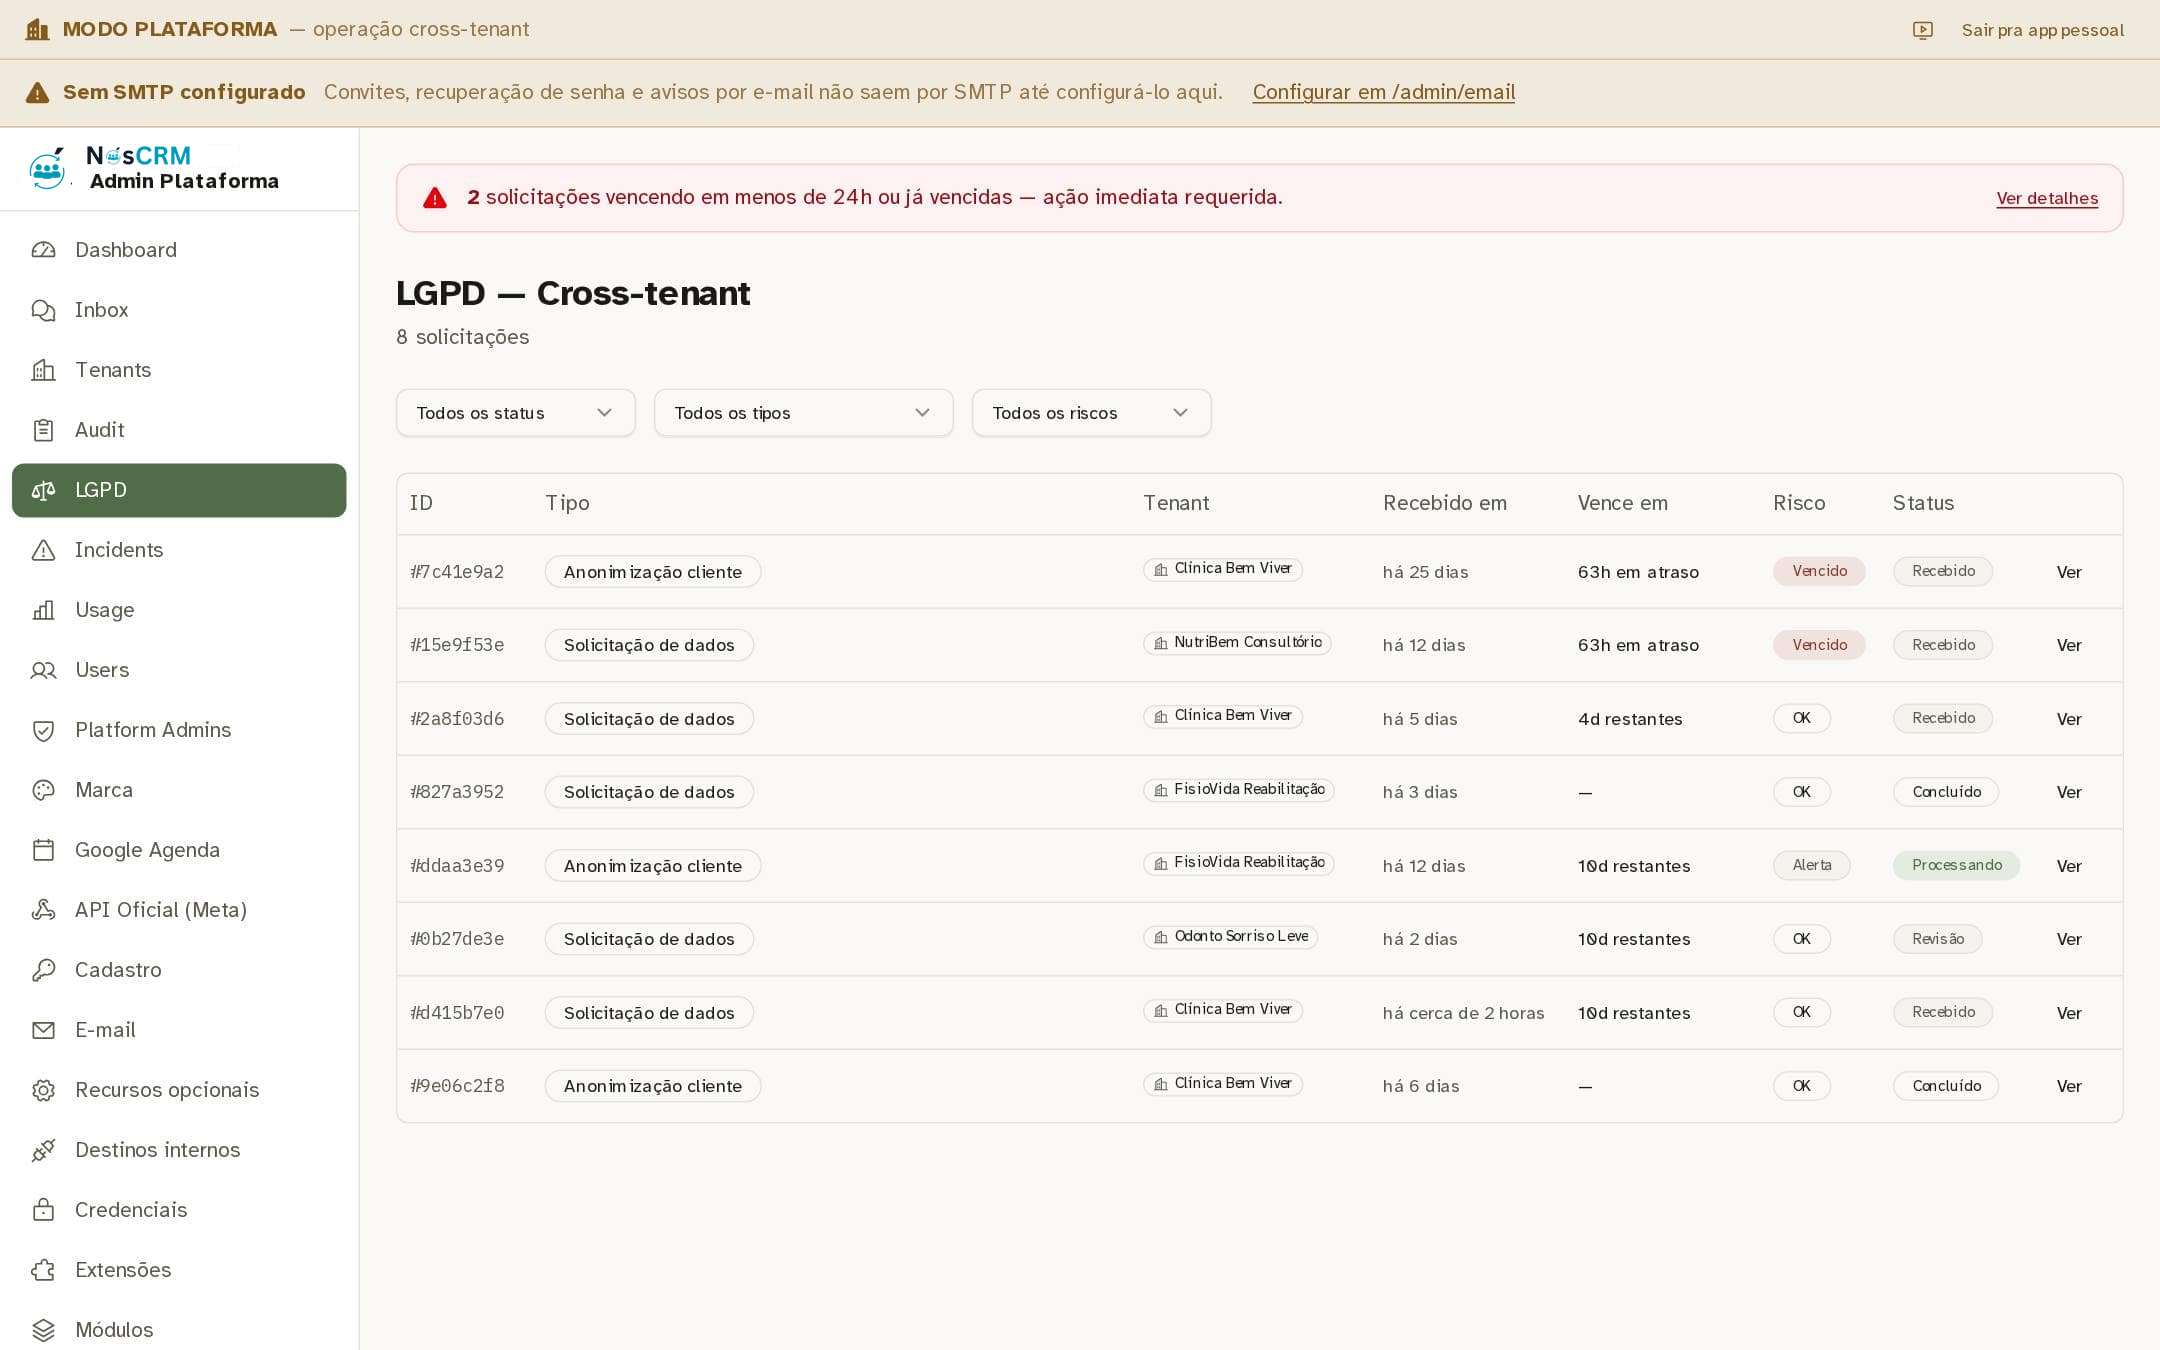Open Ver for request #9e06c2f8
Screen dimensions: 2160x1350
2069,1086
